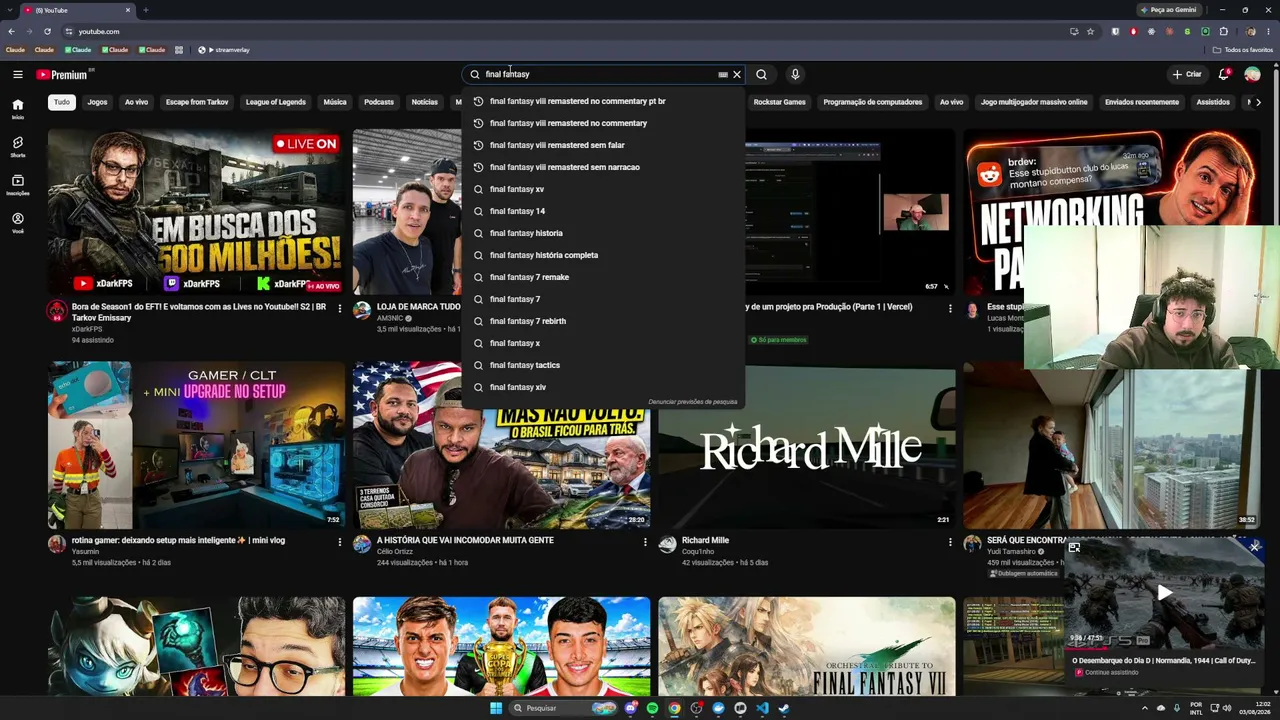1280x720 pixels.
Task: Open the Célio Ortizz channel link
Action: [x=394, y=551]
